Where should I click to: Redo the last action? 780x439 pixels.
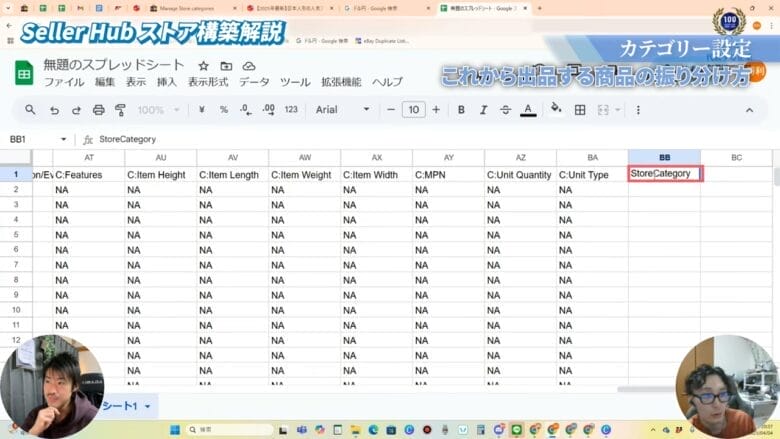76,110
